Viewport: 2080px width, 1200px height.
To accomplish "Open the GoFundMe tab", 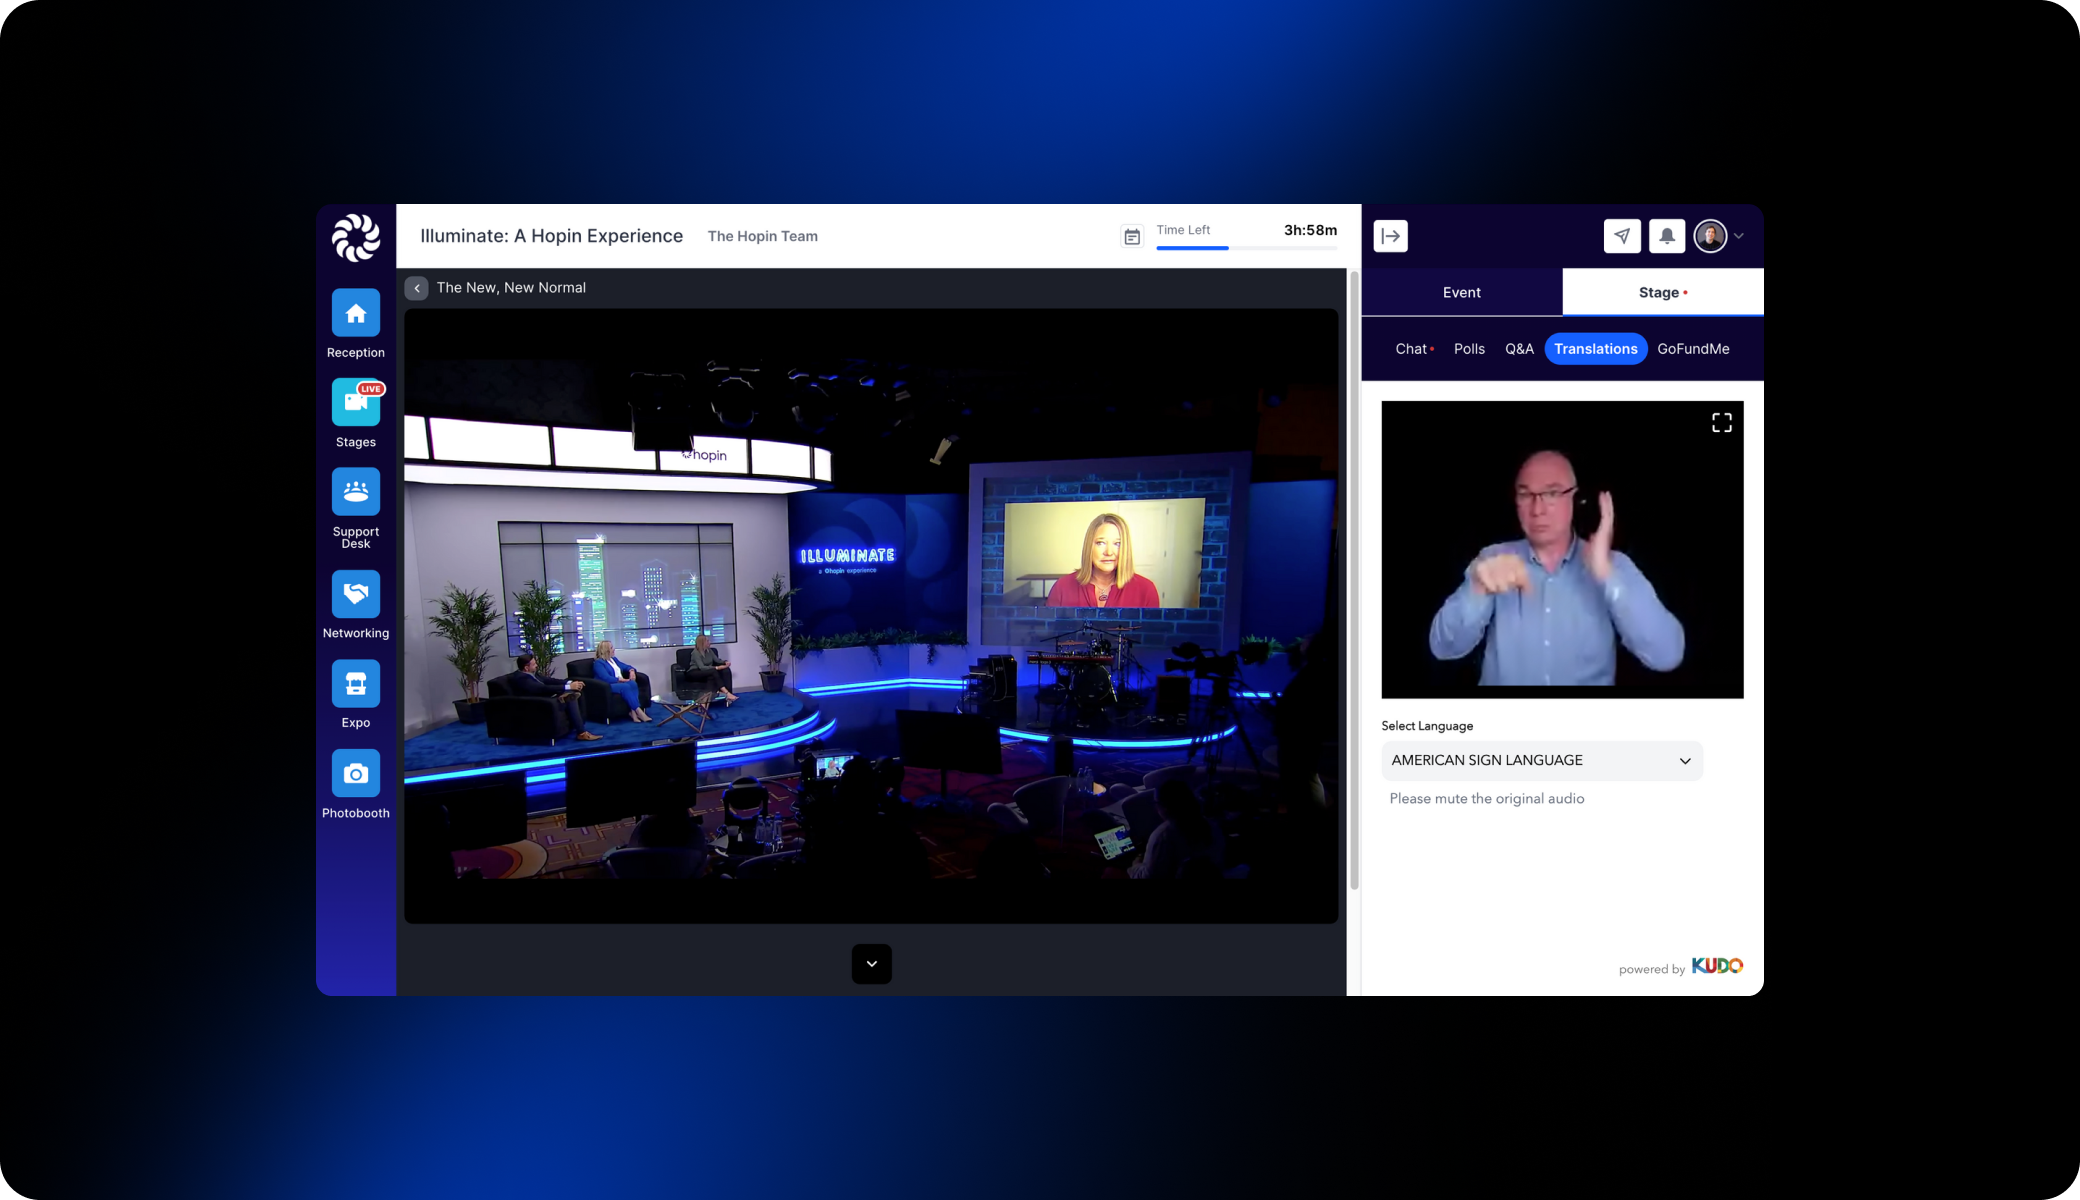I will [1693, 349].
